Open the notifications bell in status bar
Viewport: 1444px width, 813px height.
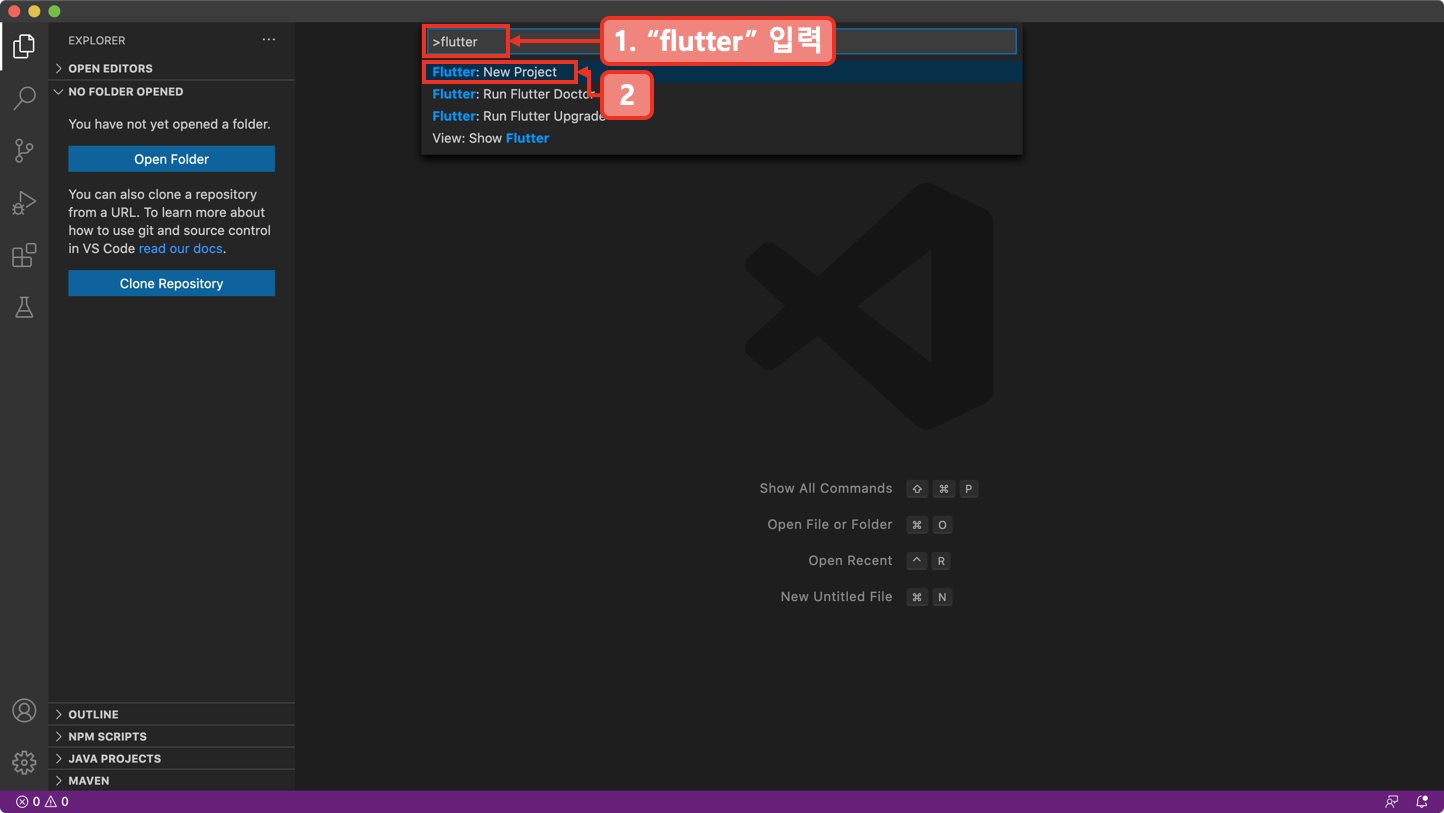[x=1422, y=802]
